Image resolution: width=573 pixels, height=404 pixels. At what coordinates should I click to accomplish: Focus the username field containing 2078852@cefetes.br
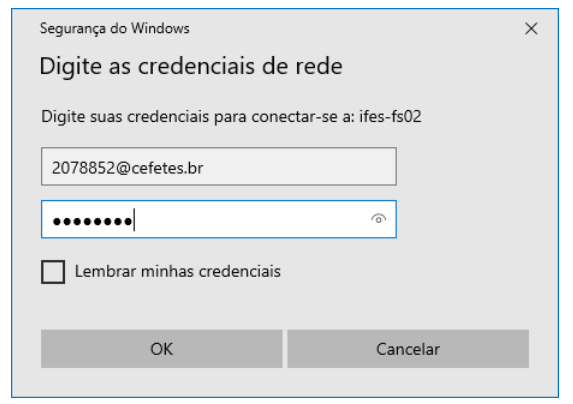click(219, 167)
